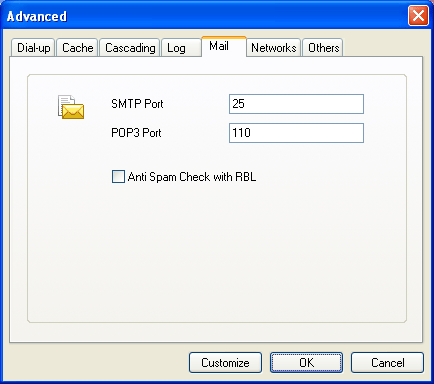Select the Cascading tab
The width and height of the screenshot is (434, 384).
tap(130, 48)
